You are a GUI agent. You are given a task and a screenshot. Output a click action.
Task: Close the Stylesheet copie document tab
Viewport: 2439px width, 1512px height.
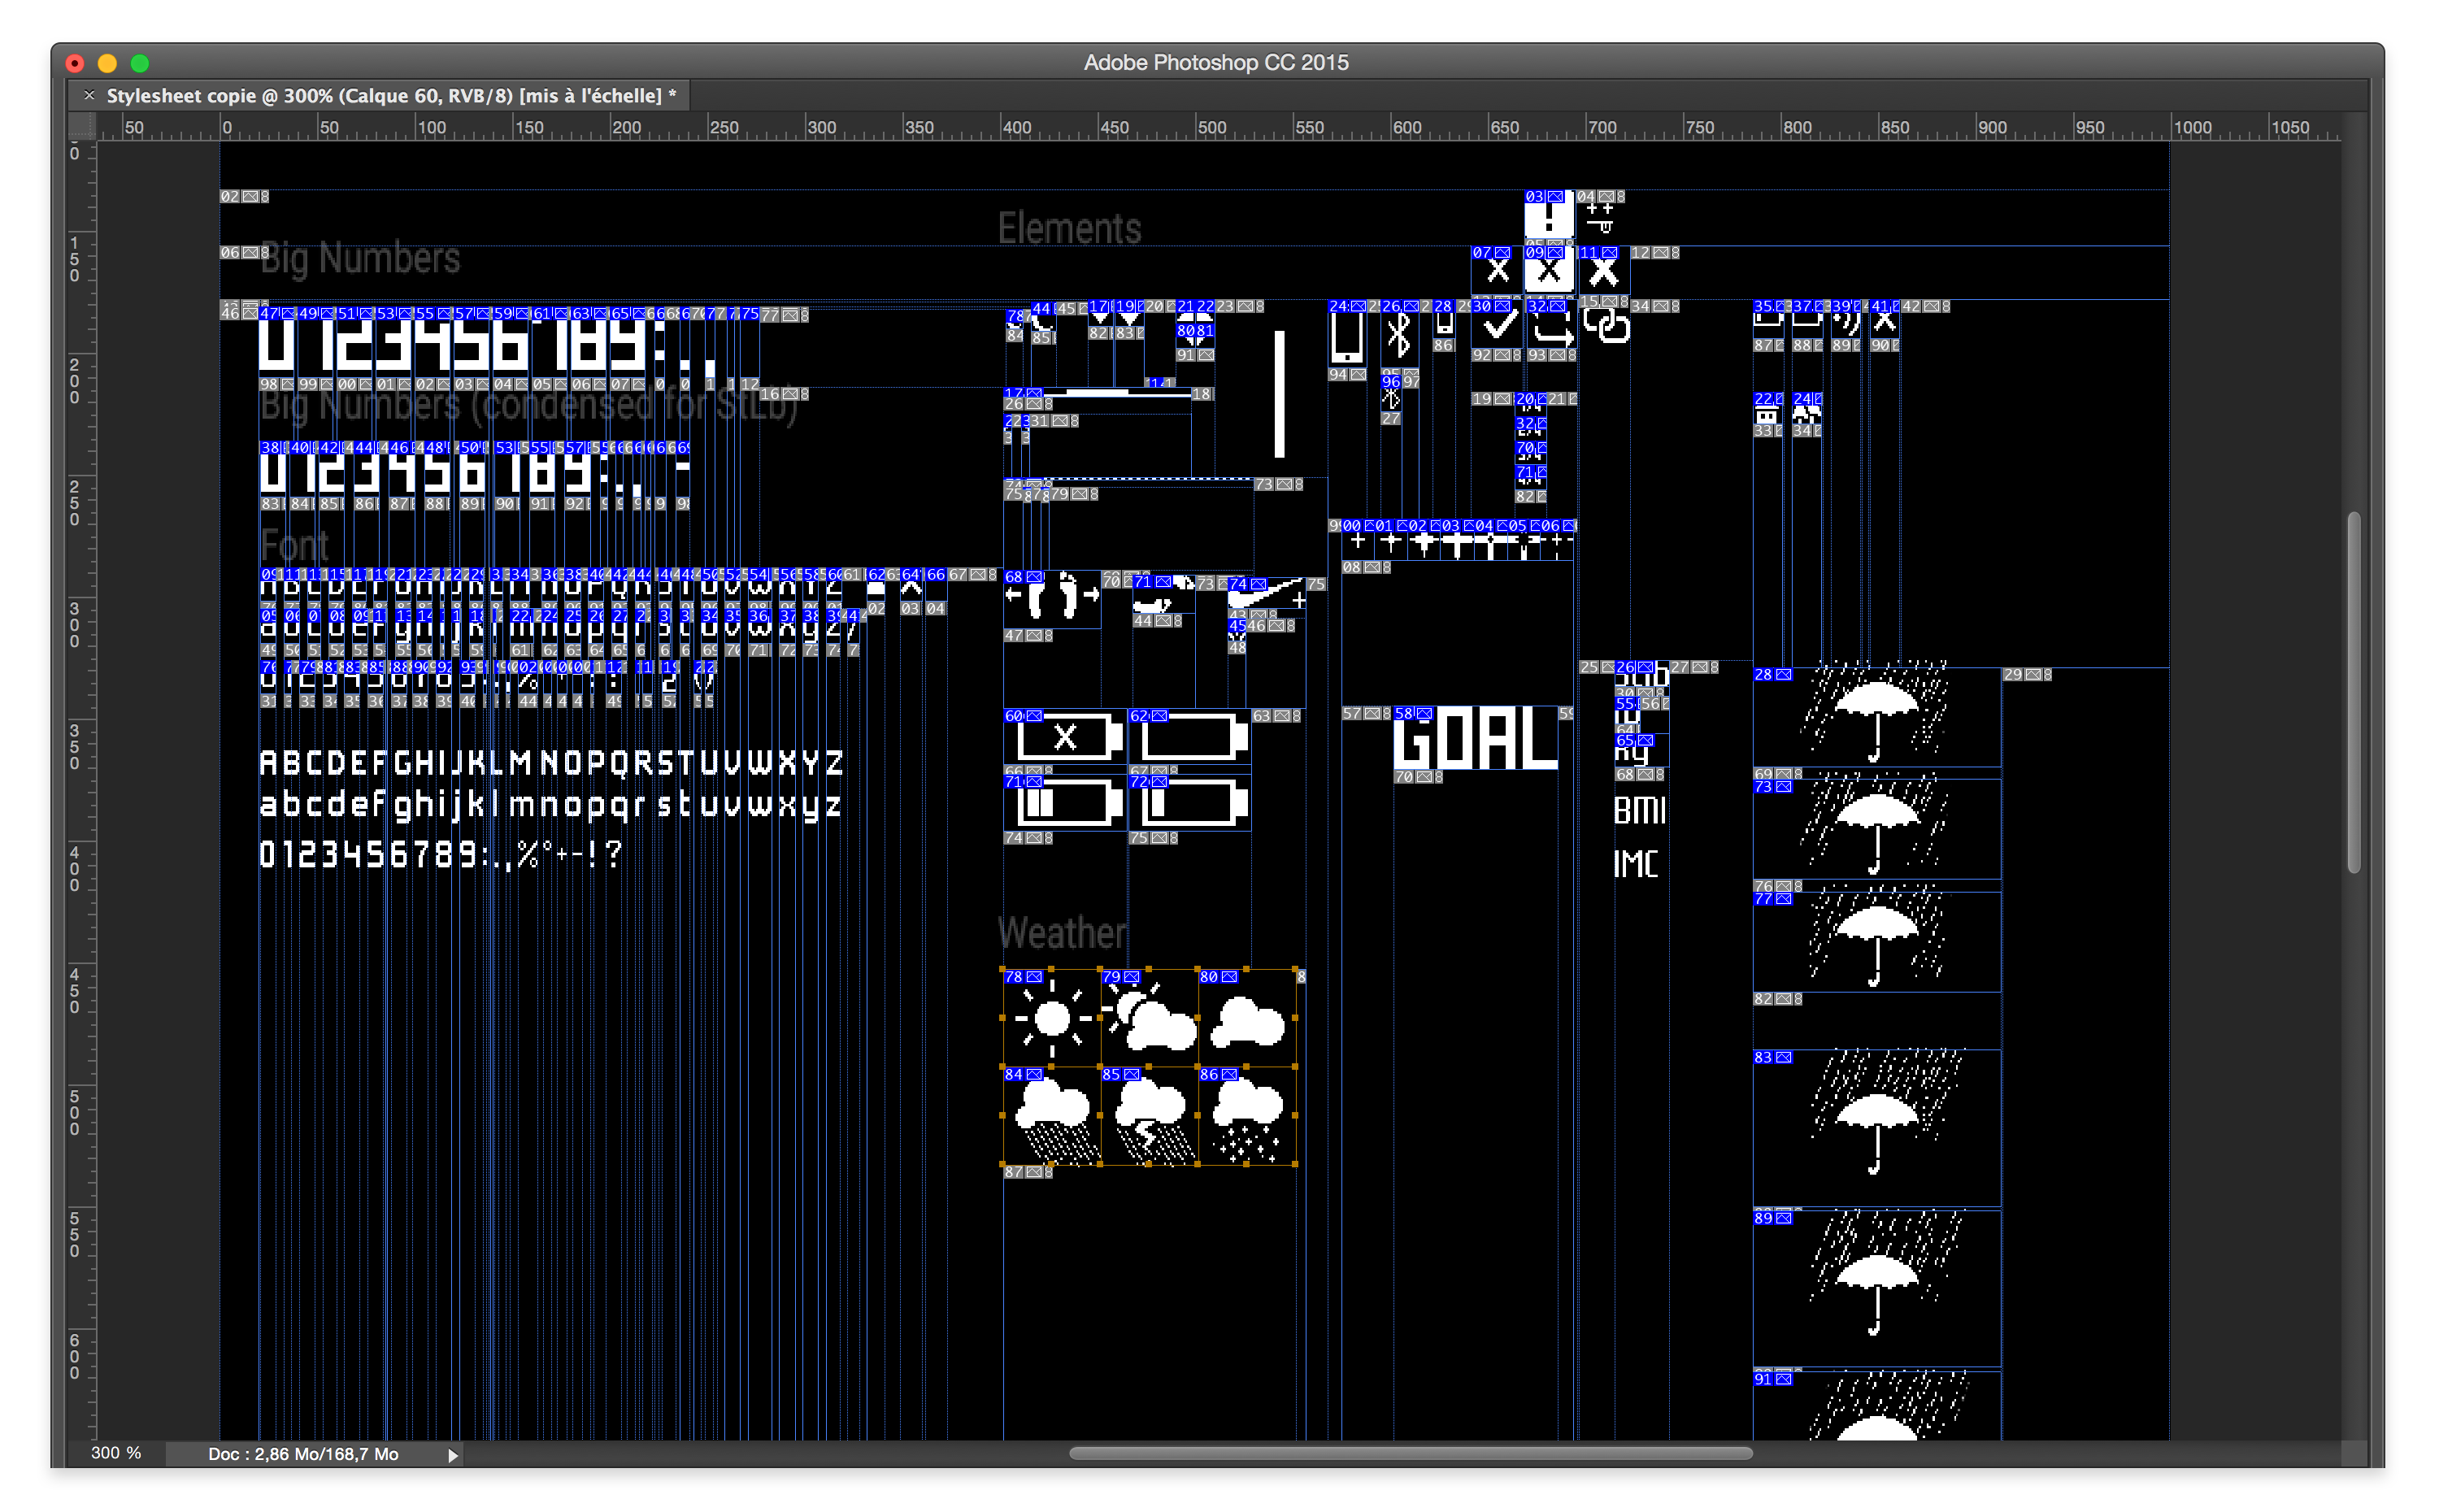click(x=89, y=95)
